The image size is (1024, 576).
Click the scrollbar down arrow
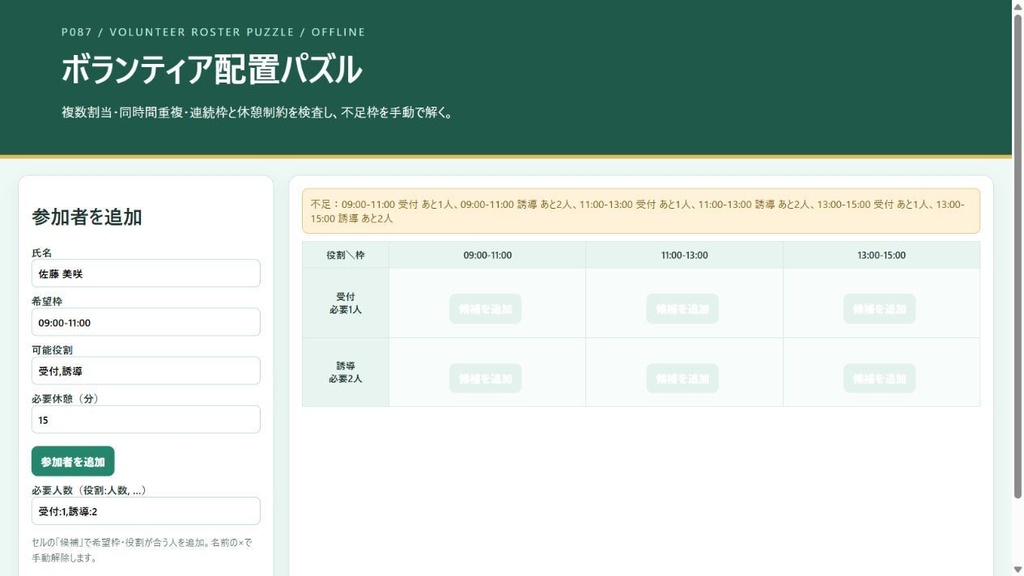(x=1017, y=569)
